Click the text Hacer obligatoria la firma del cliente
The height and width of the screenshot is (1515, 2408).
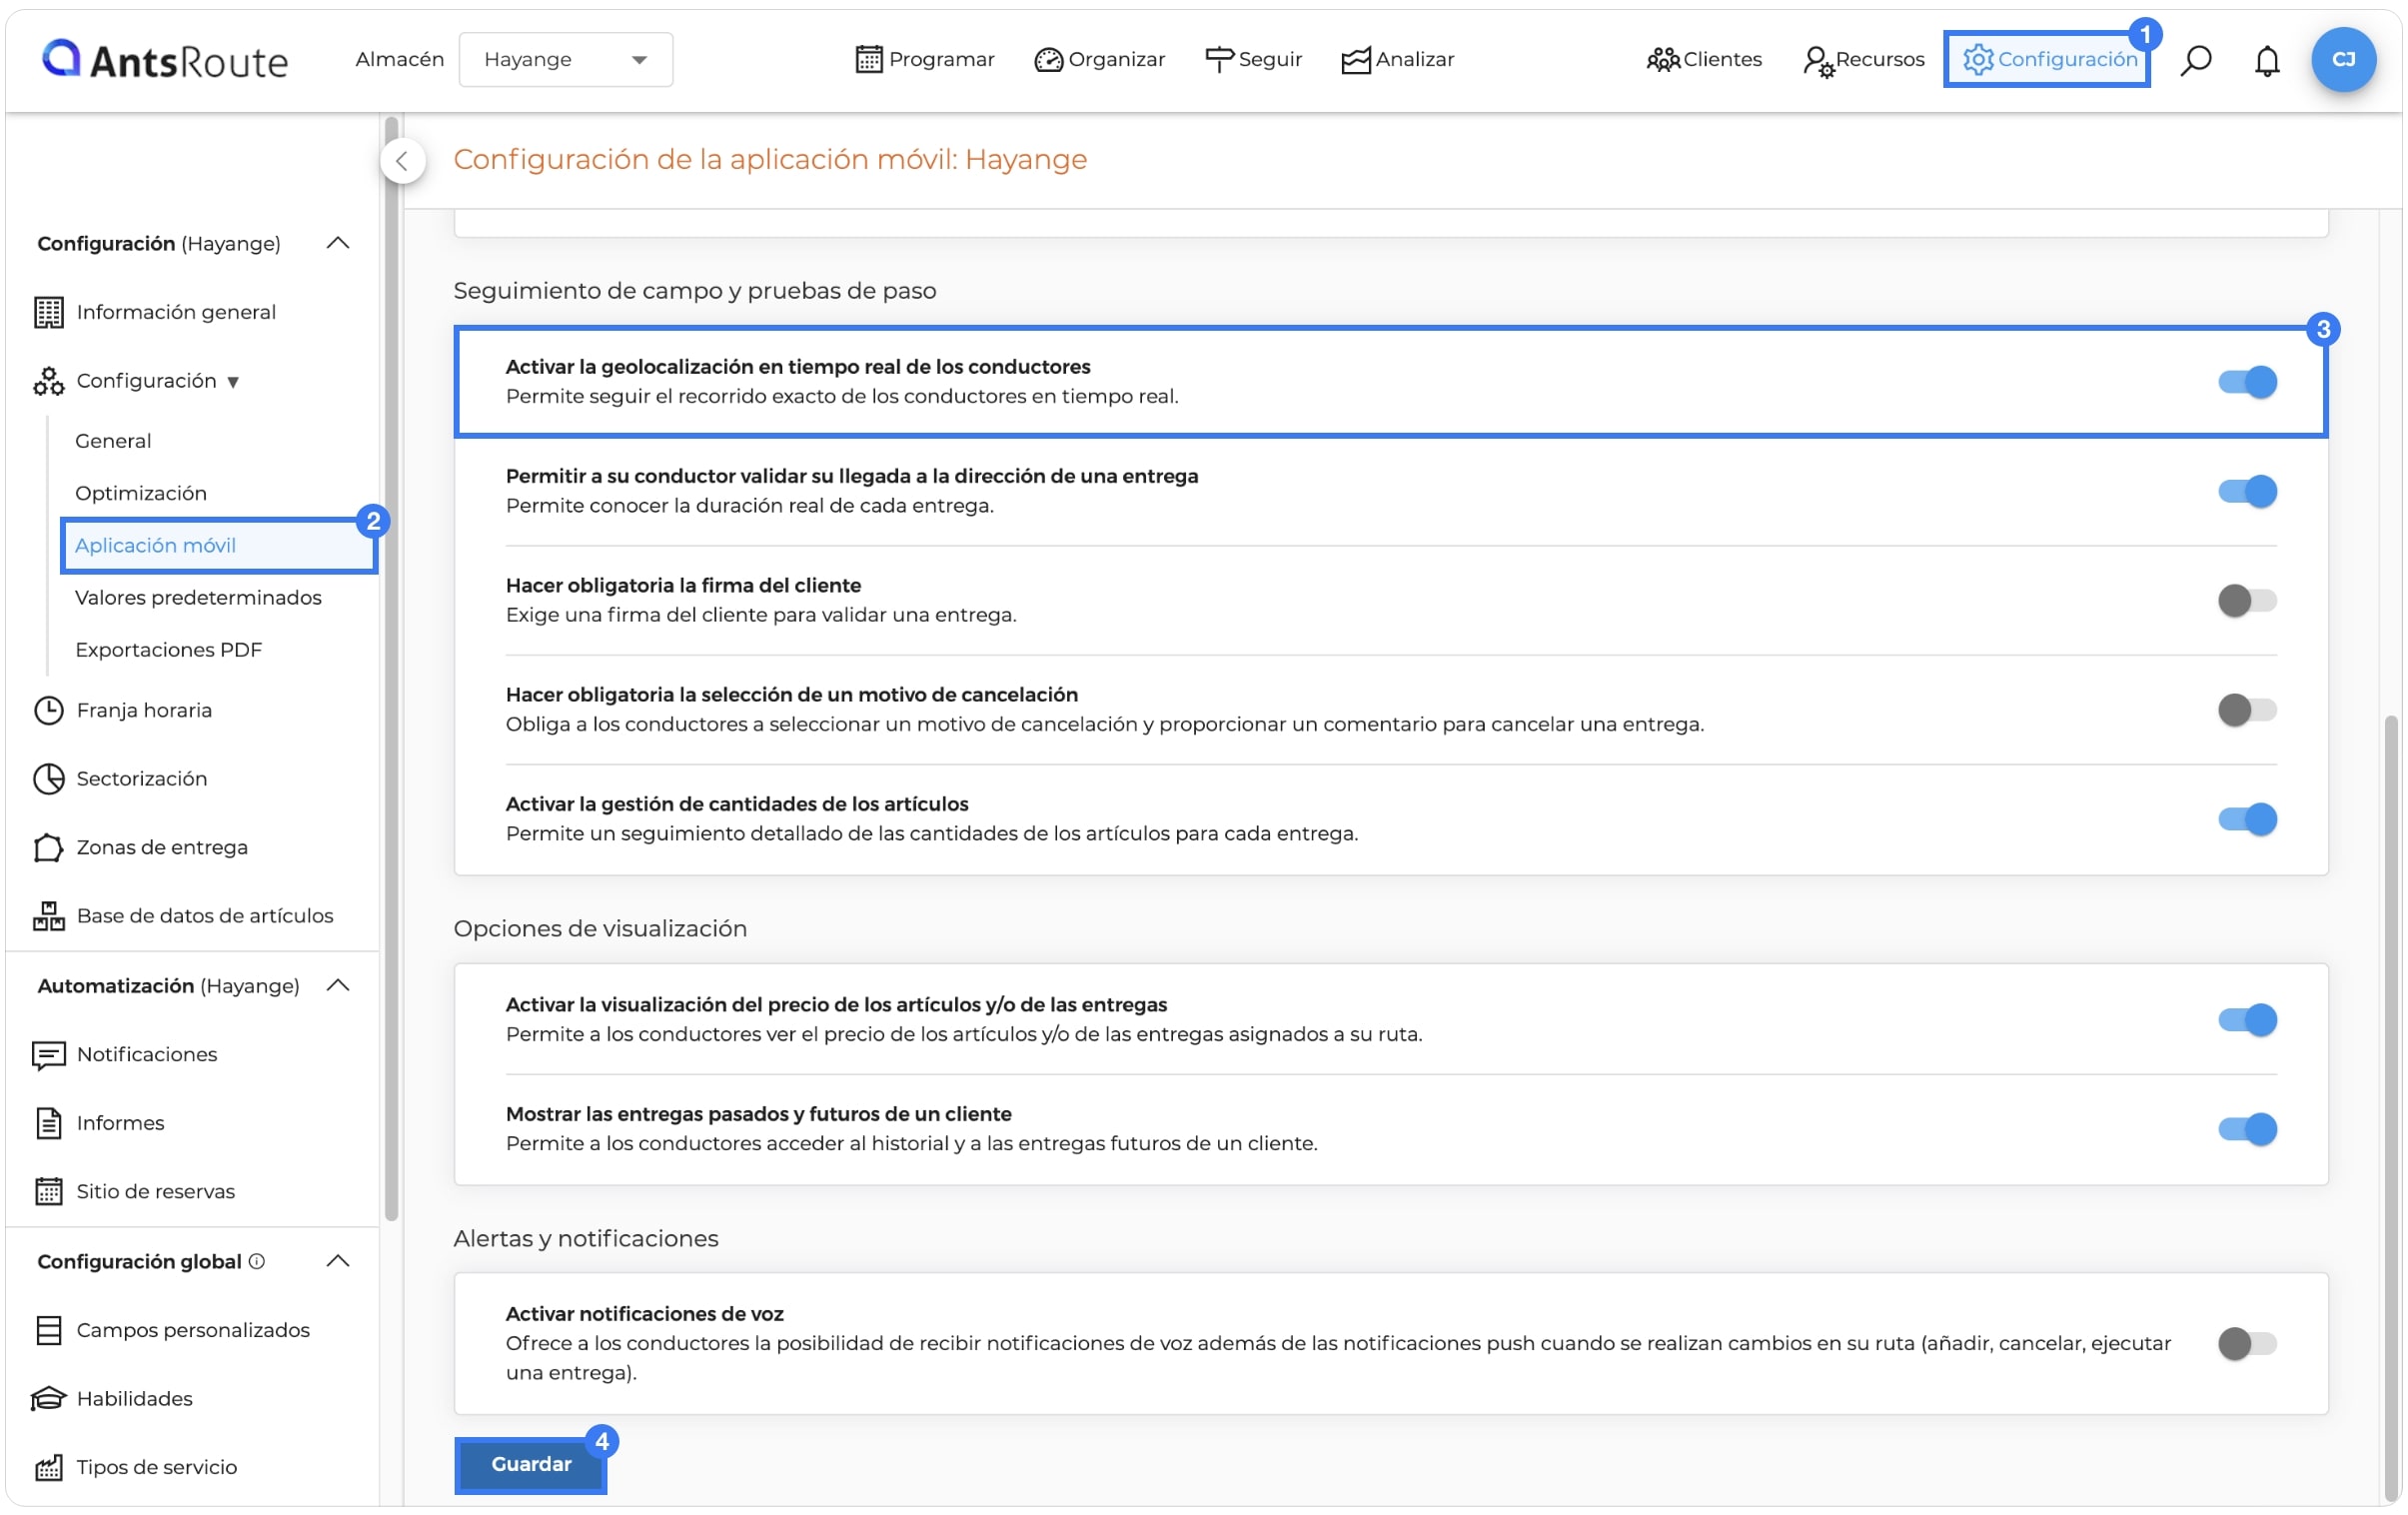click(683, 585)
